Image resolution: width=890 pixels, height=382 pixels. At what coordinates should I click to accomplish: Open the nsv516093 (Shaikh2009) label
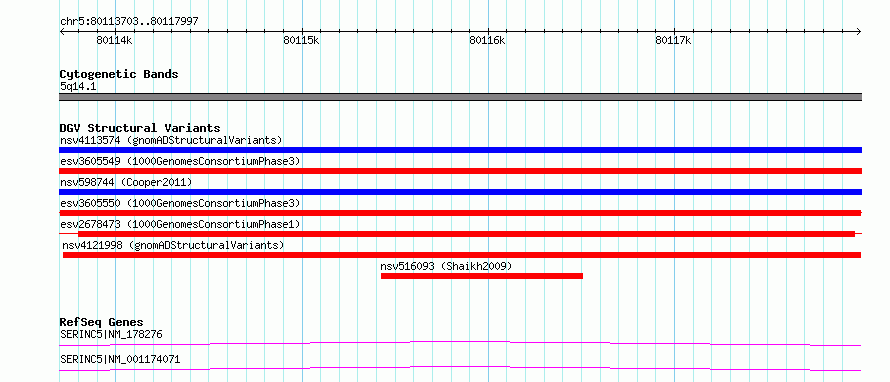(446, 266)
